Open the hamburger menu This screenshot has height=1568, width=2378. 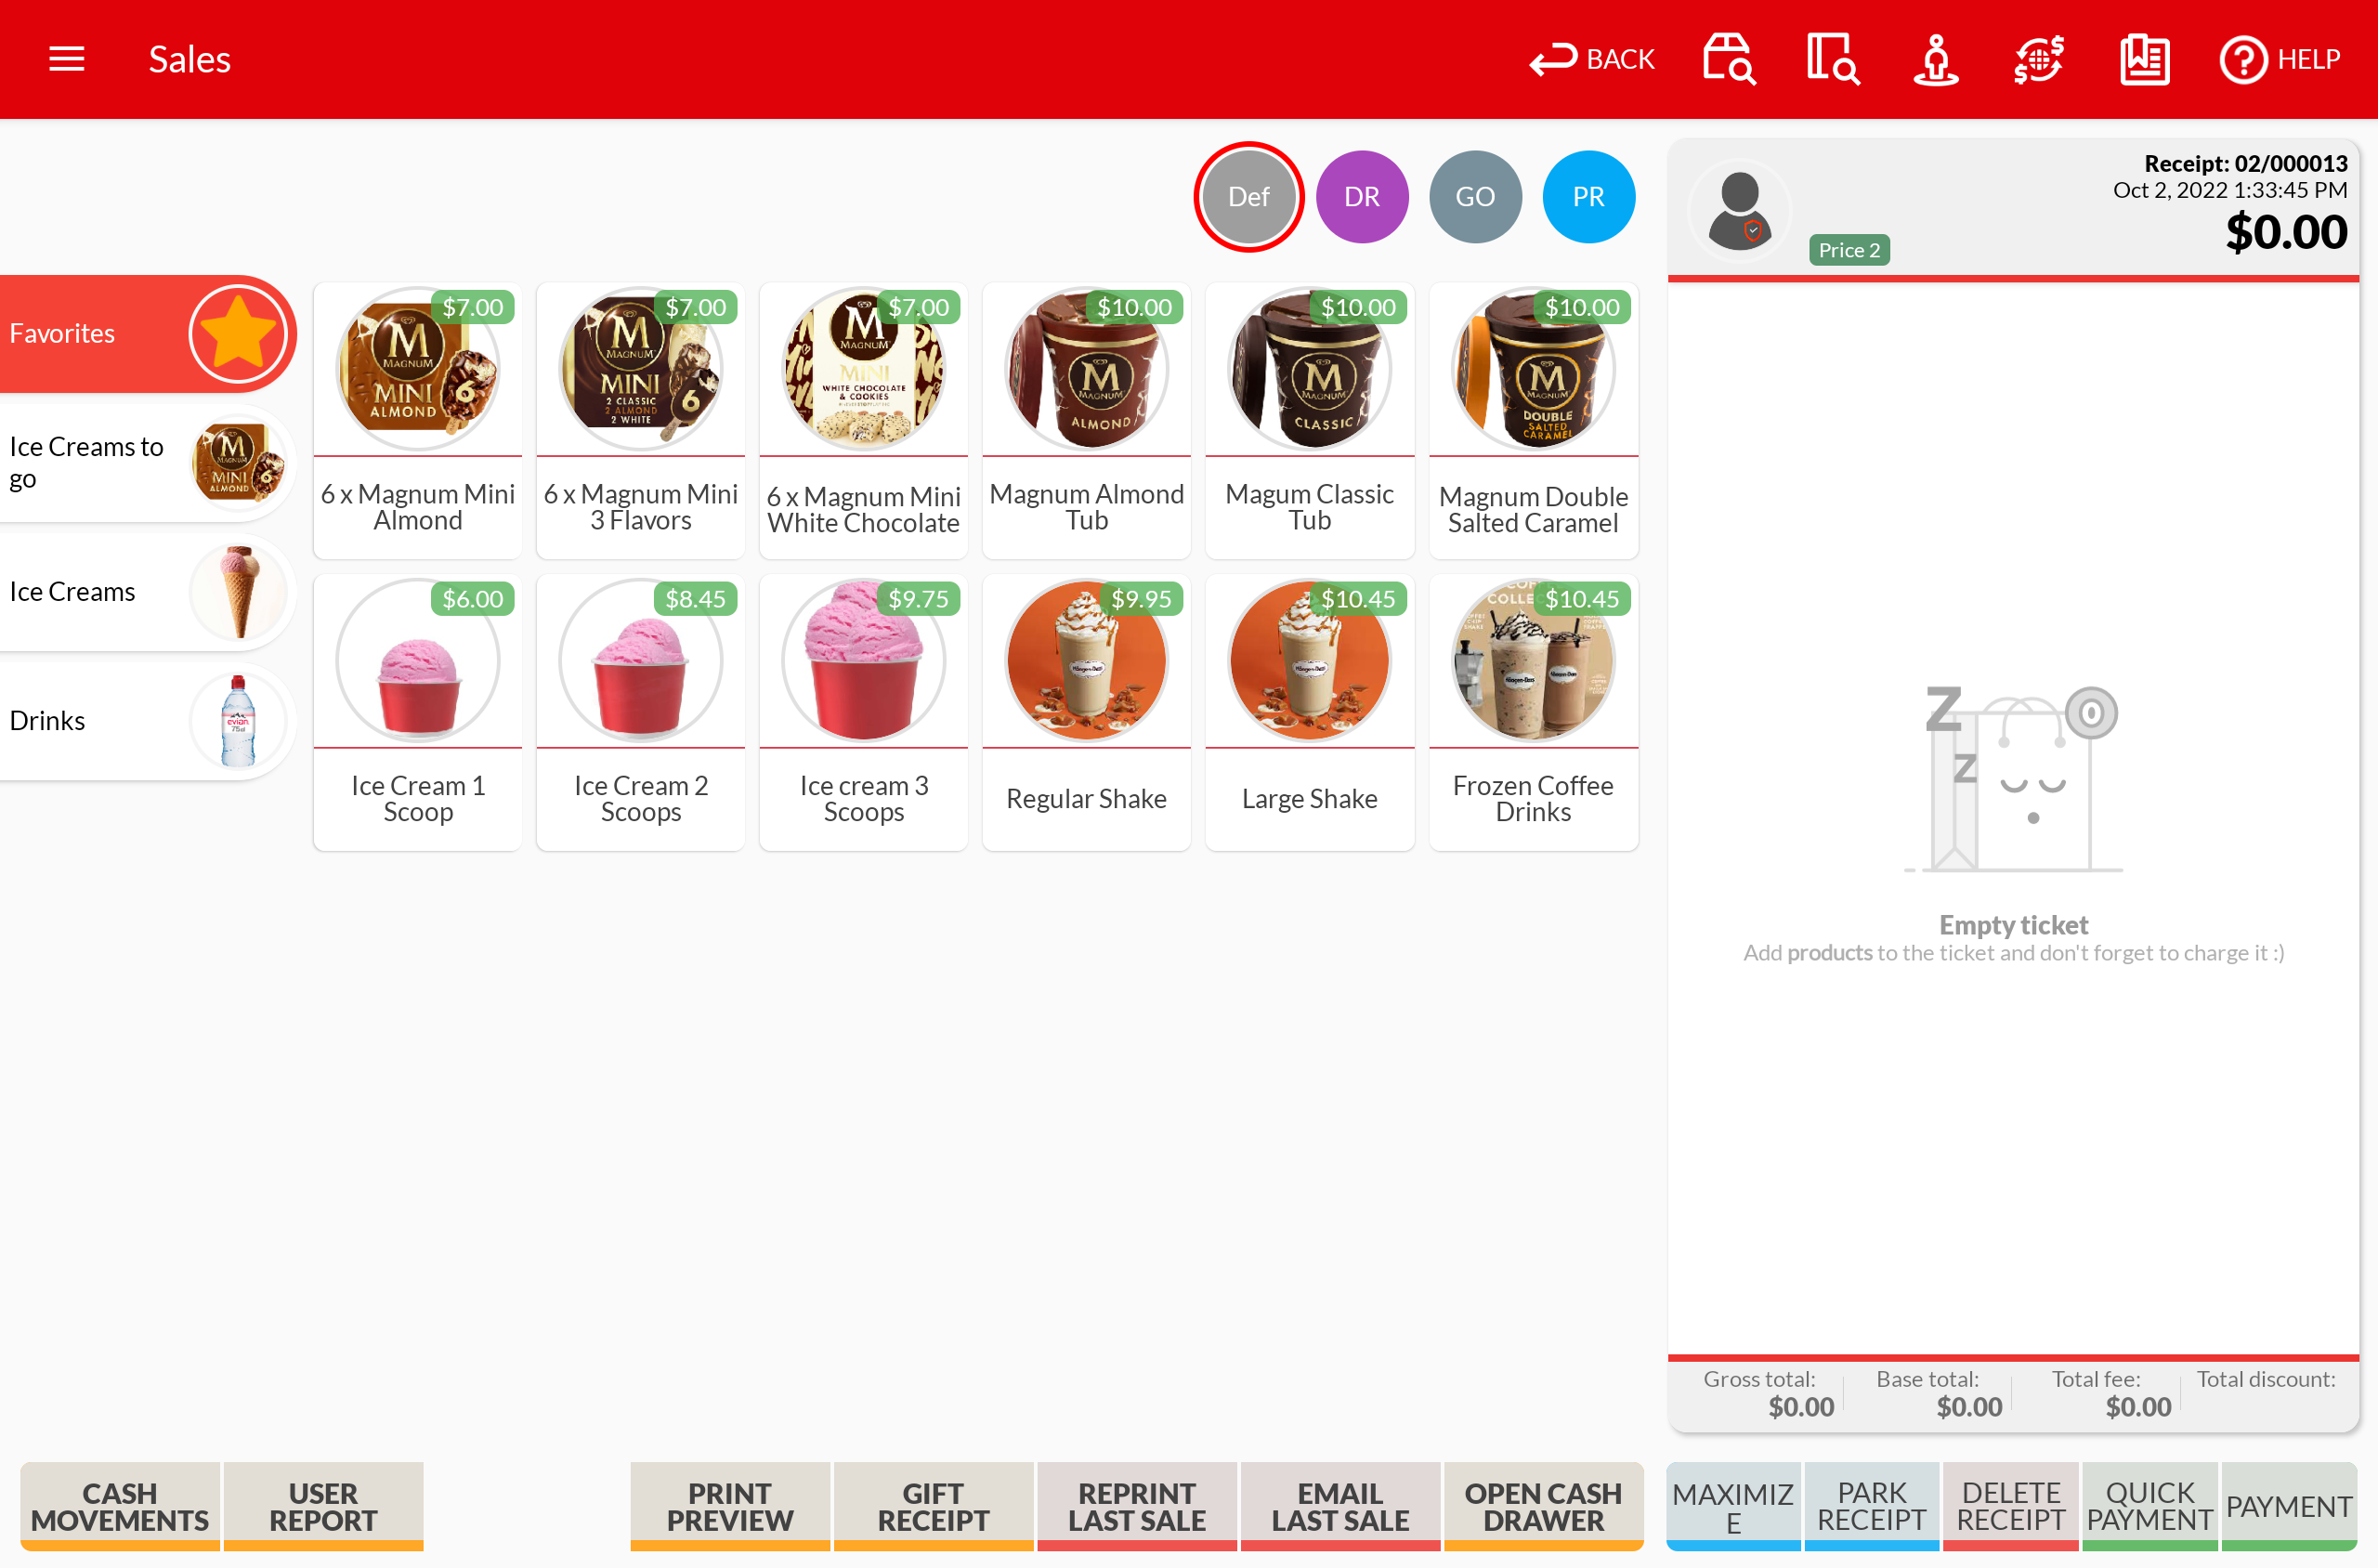pos(66,59)
